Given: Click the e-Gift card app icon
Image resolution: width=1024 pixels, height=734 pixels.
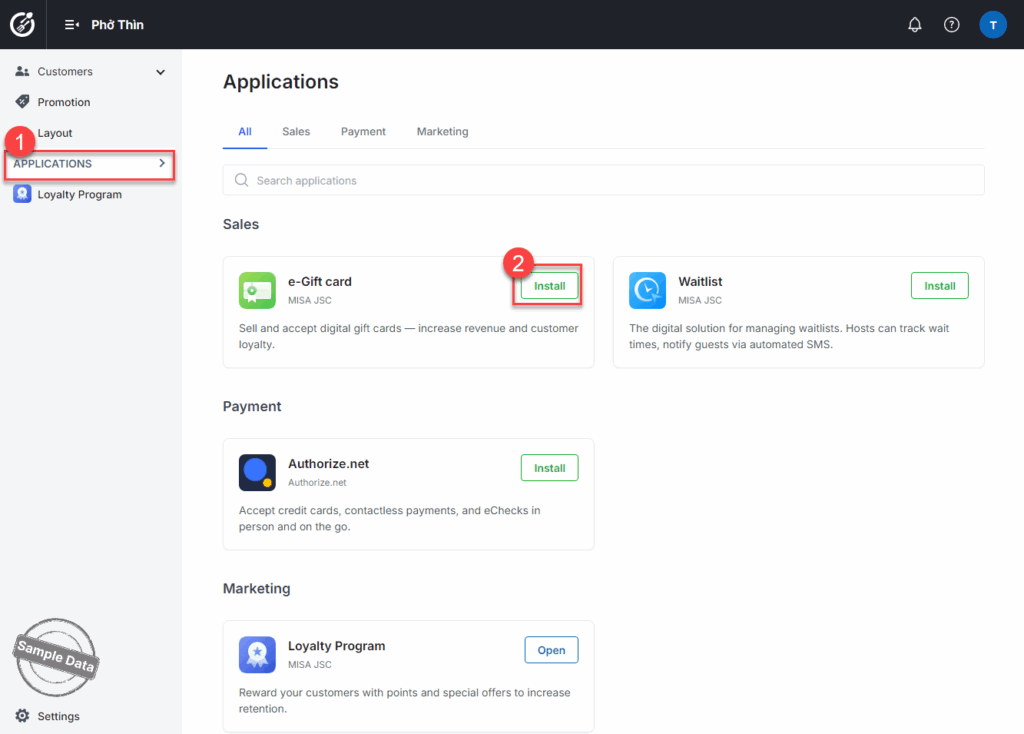Looking at the screenshot, I should tap(257, 290).
